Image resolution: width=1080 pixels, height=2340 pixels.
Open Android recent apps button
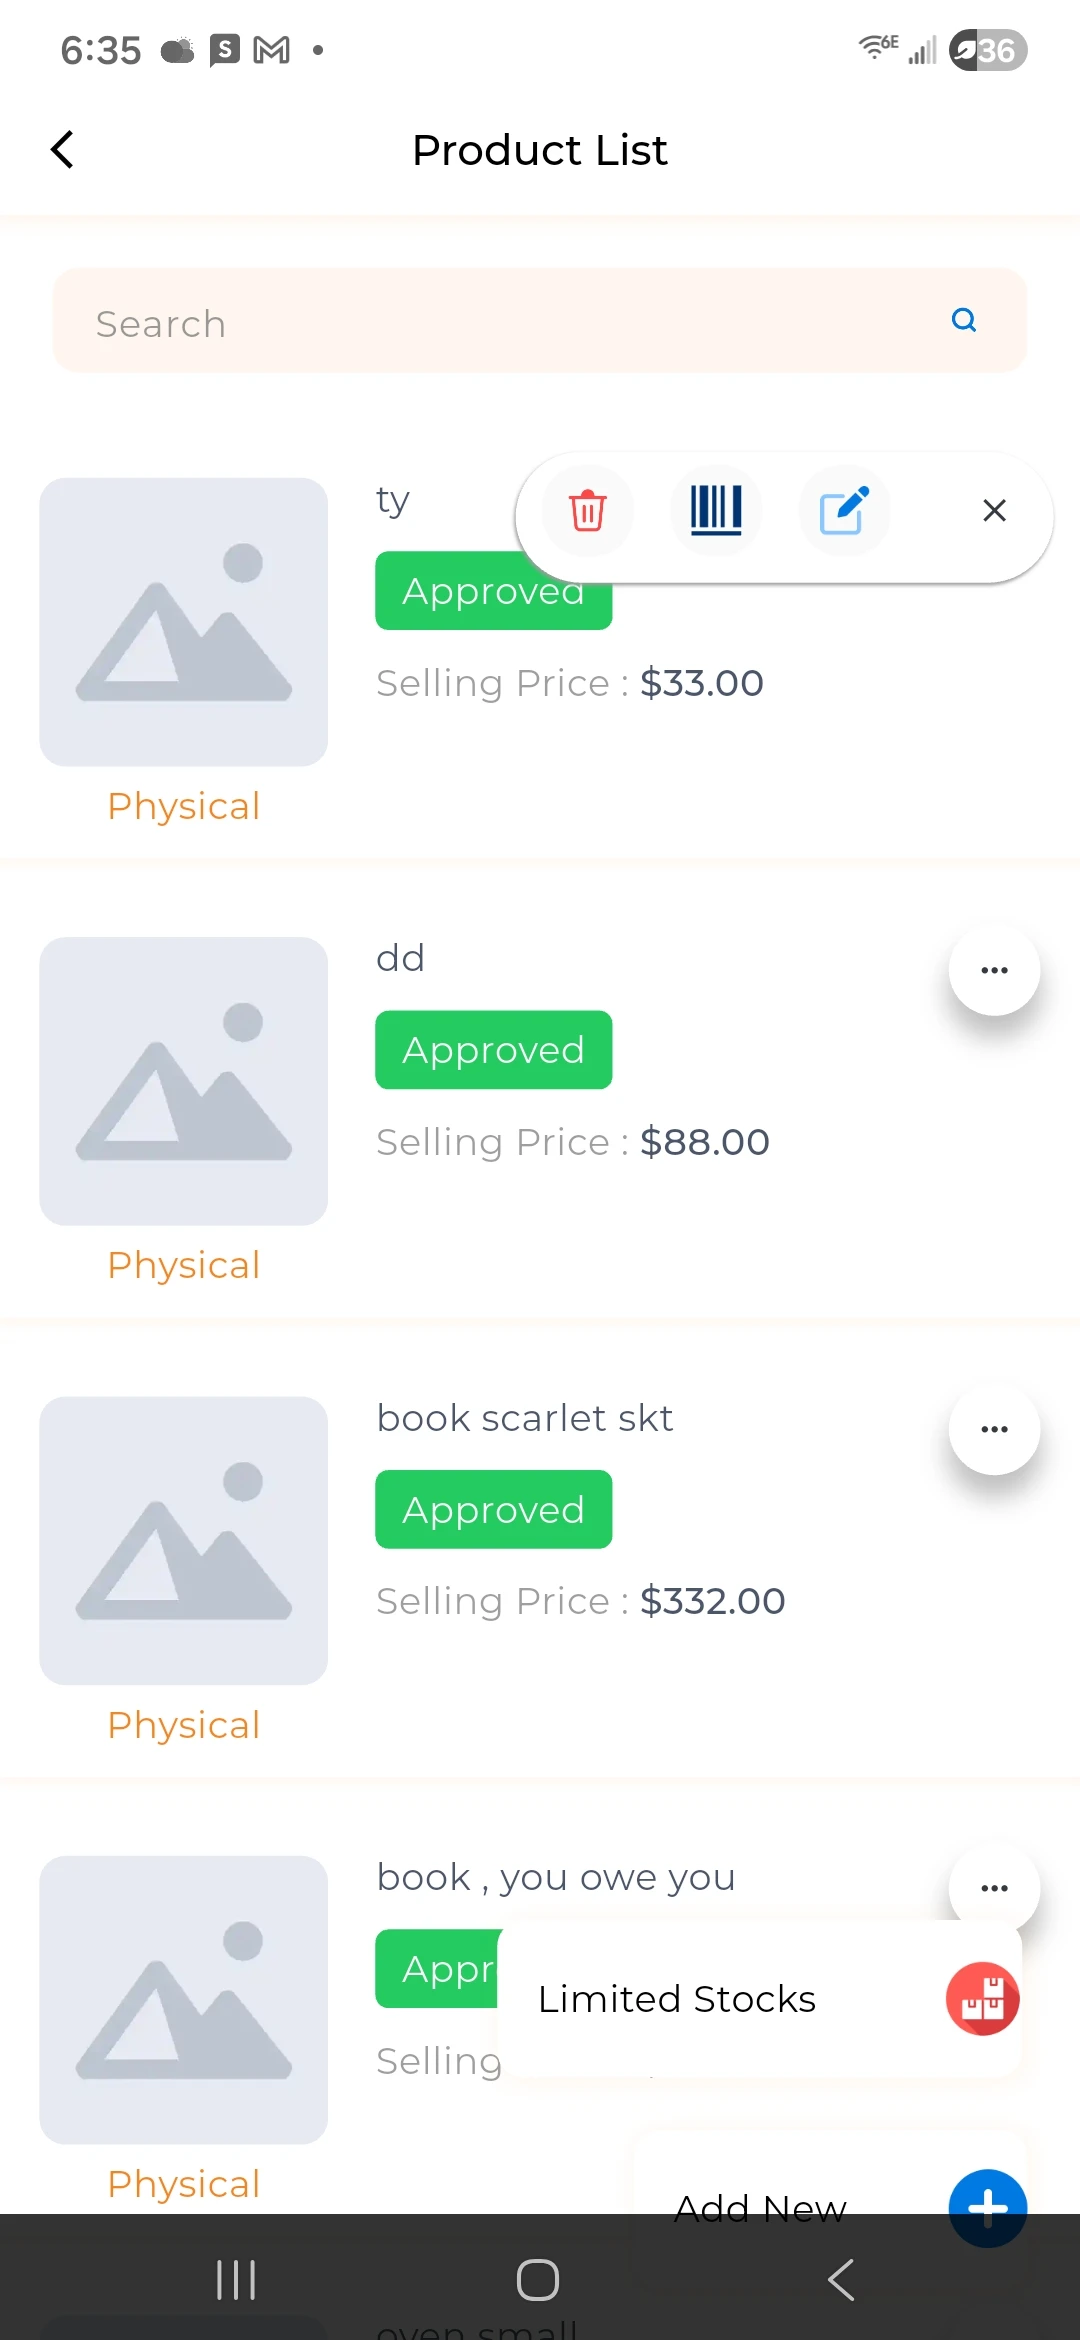pyautogui.click(x=237, y=2280)
